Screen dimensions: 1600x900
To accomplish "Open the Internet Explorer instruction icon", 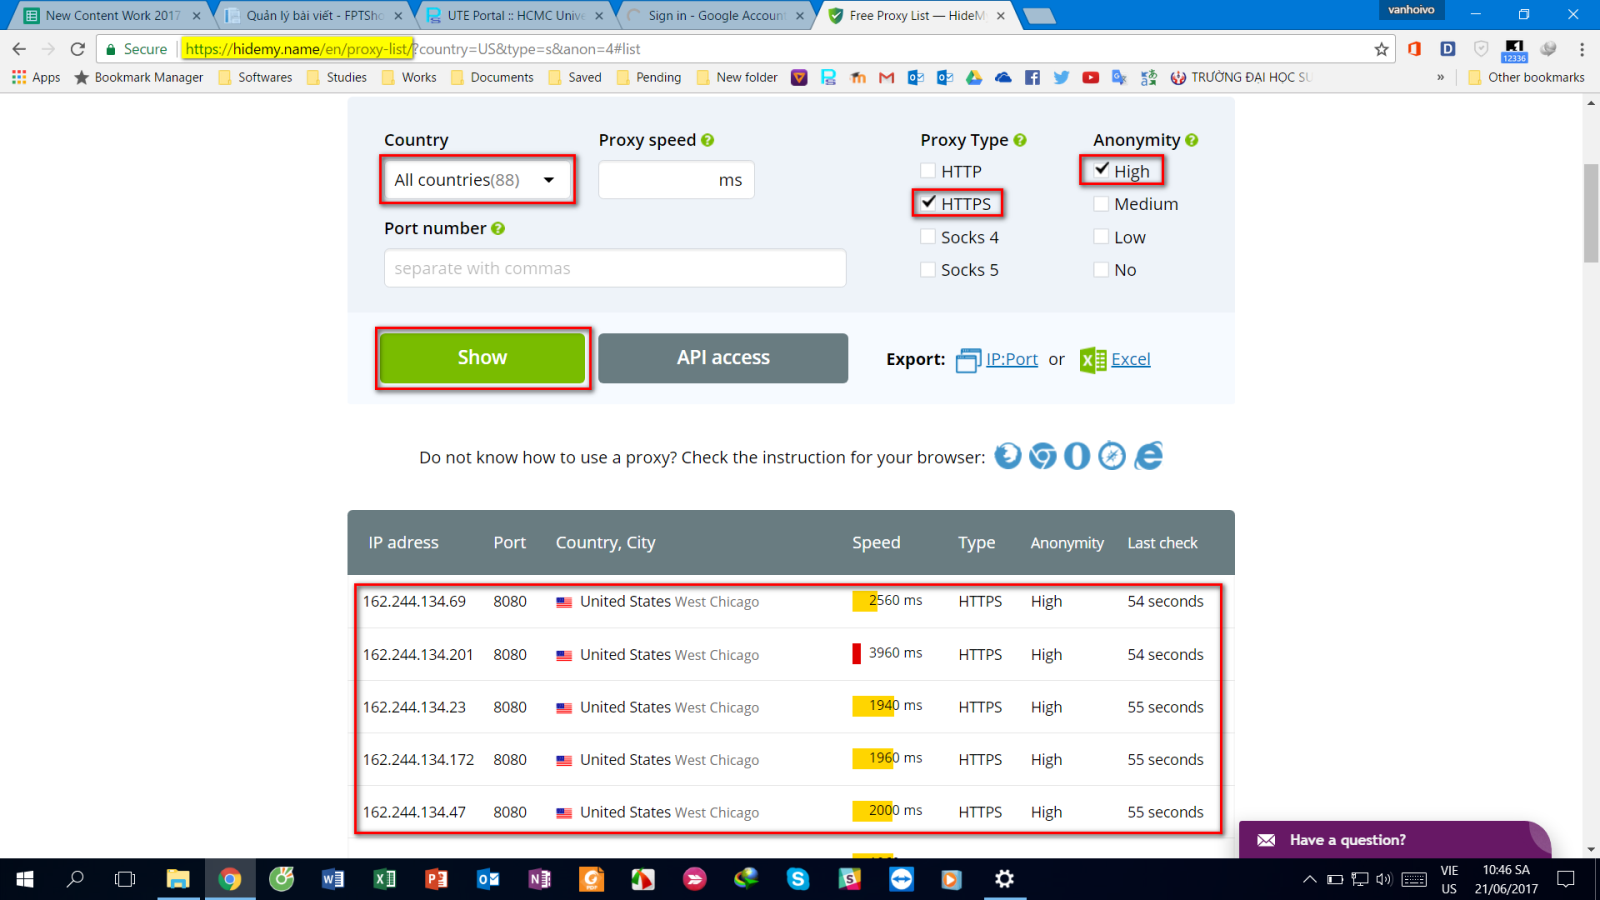I will (1150, 456).
